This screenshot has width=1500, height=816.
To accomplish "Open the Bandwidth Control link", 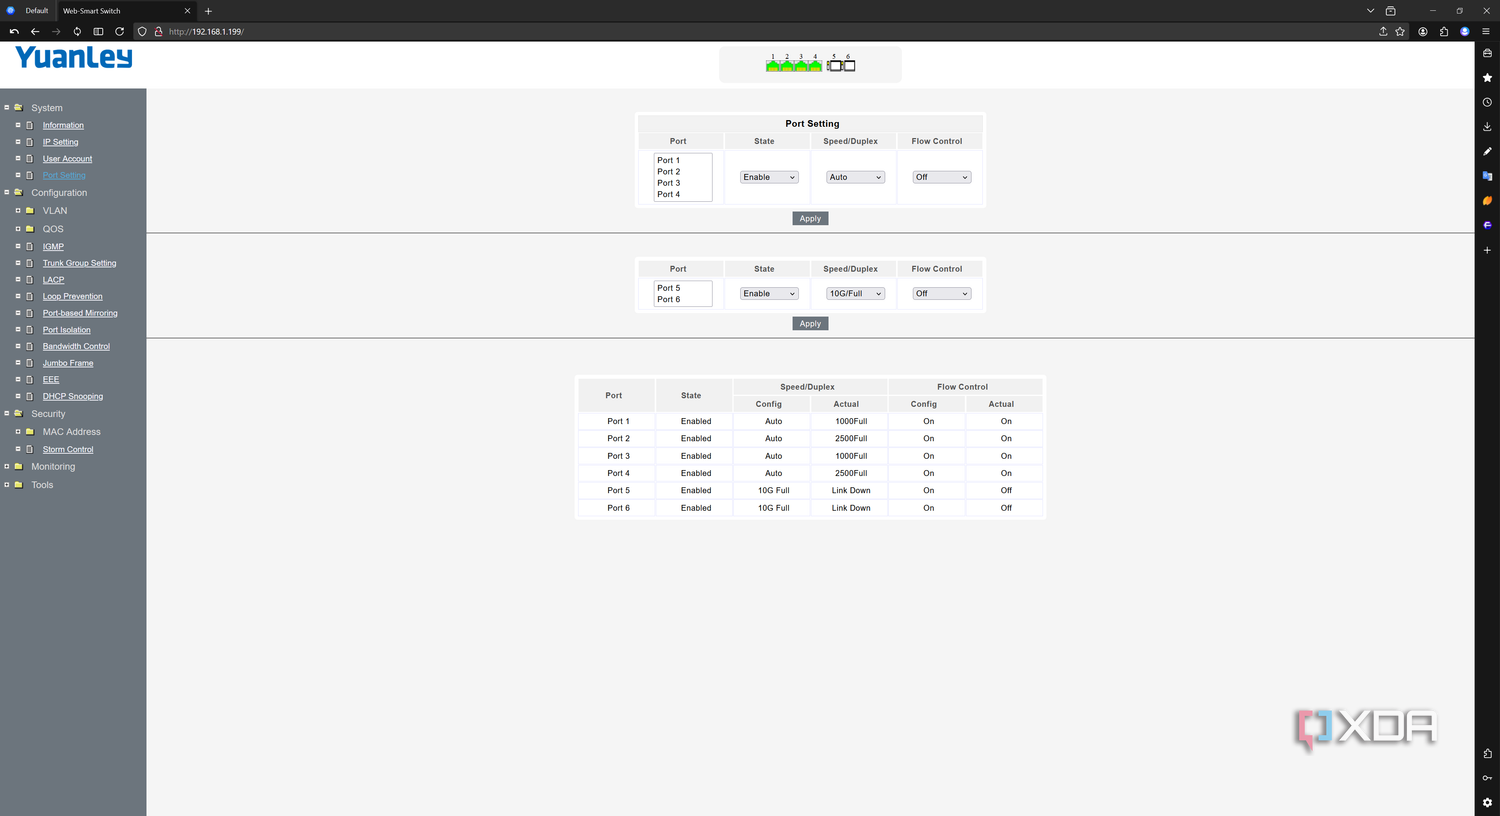I will click(76, 346).
